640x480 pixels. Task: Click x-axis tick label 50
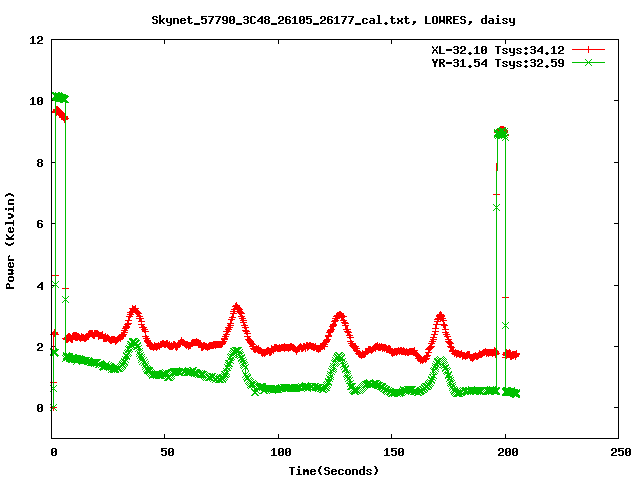click(167, 452)
